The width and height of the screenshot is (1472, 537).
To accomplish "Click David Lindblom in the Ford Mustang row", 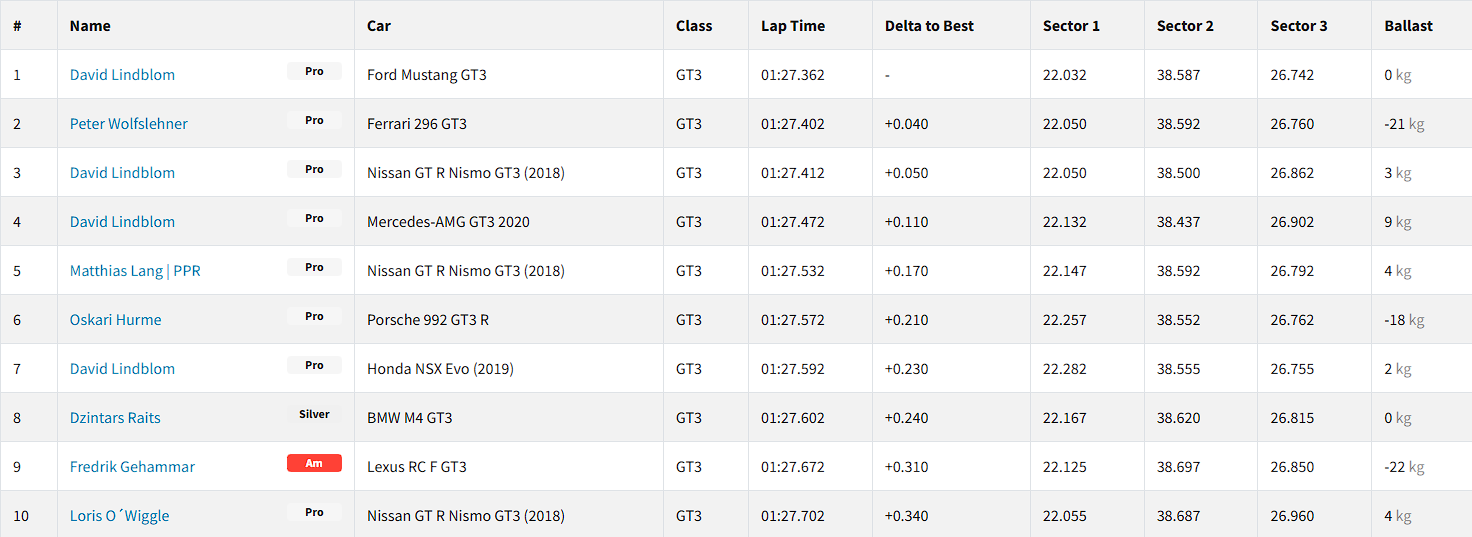I will click(122, 75).
